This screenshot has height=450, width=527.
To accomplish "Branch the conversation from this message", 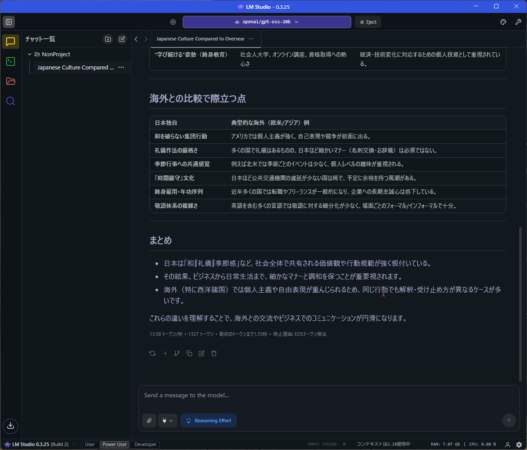I will coord(177,354).
